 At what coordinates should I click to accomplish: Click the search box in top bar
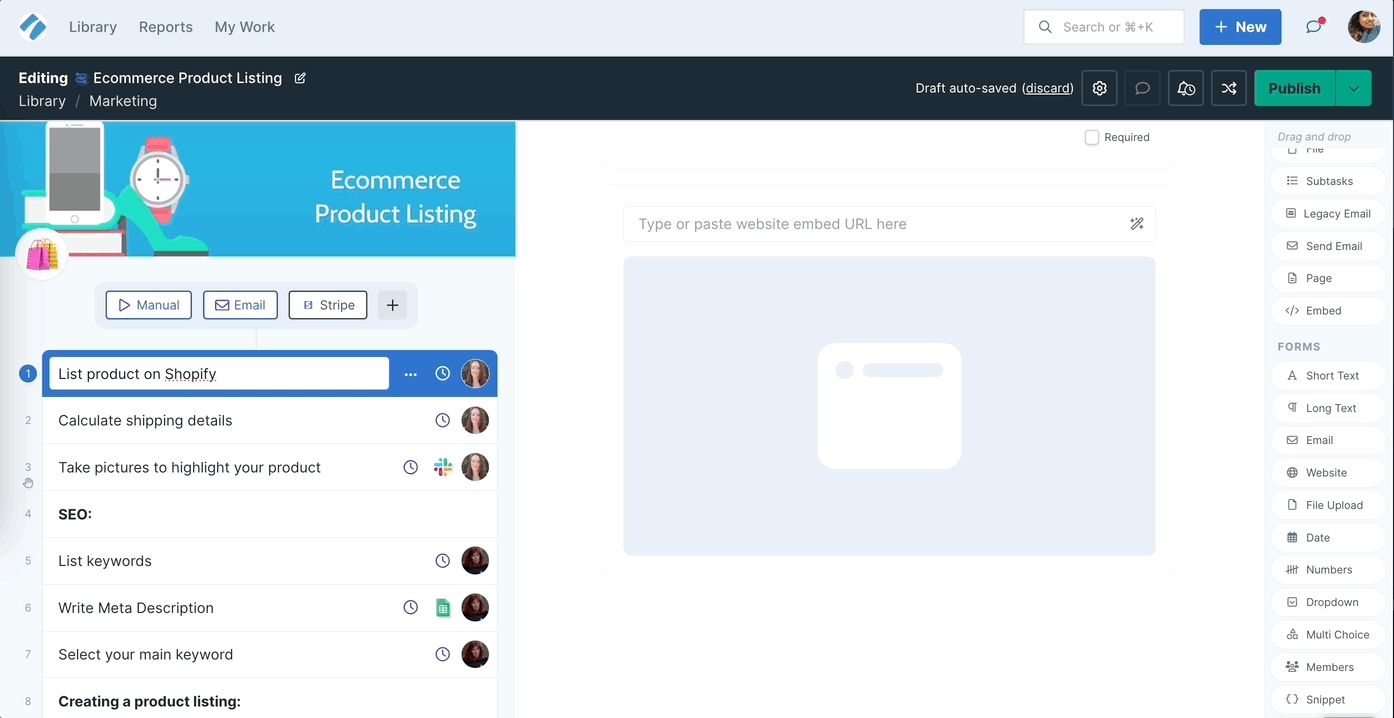(1104, 27)
